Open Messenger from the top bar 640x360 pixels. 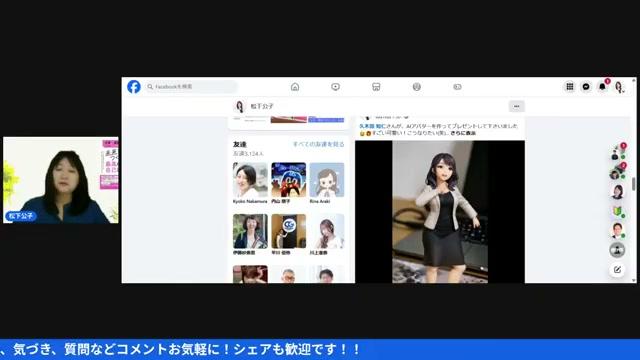coord(586,87)
